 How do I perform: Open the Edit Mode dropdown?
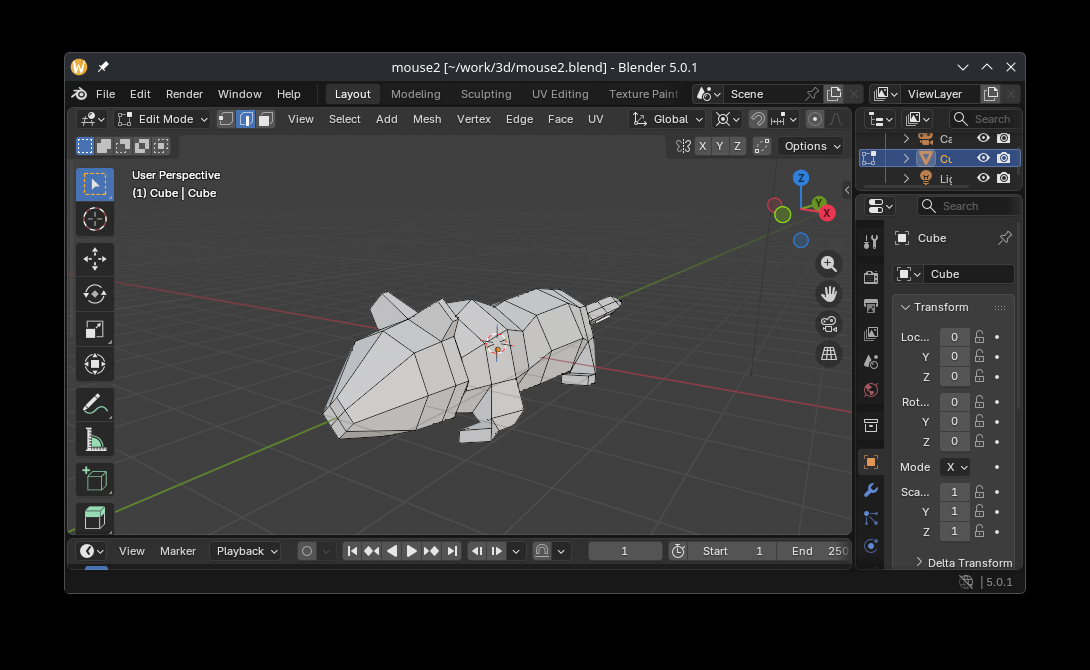pyautogui.click(x=163, y=119)
